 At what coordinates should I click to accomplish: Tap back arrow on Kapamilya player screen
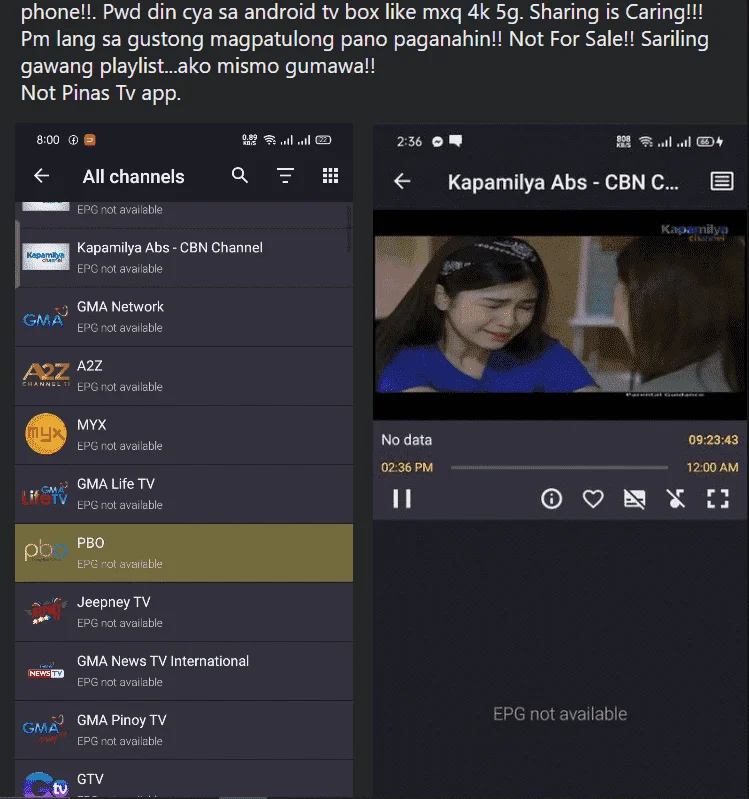click(x=402, y=181)
